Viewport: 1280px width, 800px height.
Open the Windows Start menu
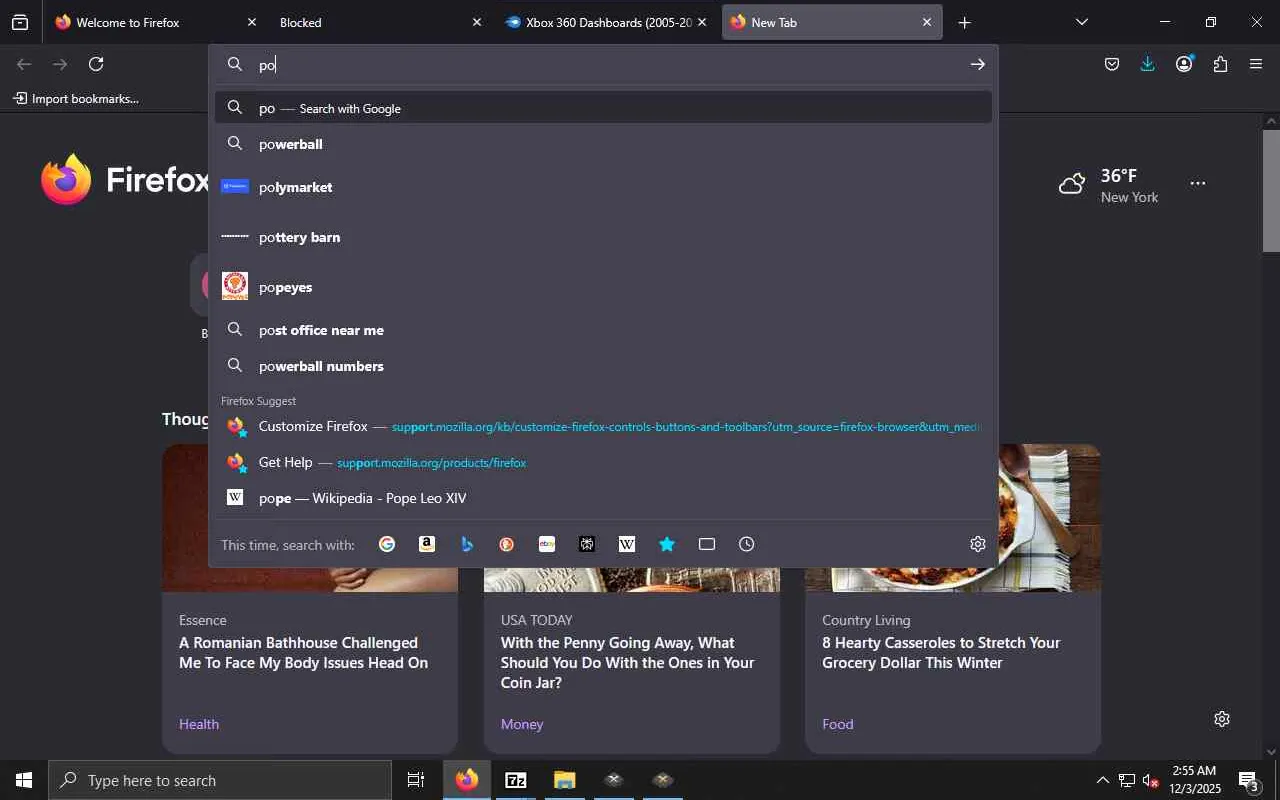coord(24,780)
